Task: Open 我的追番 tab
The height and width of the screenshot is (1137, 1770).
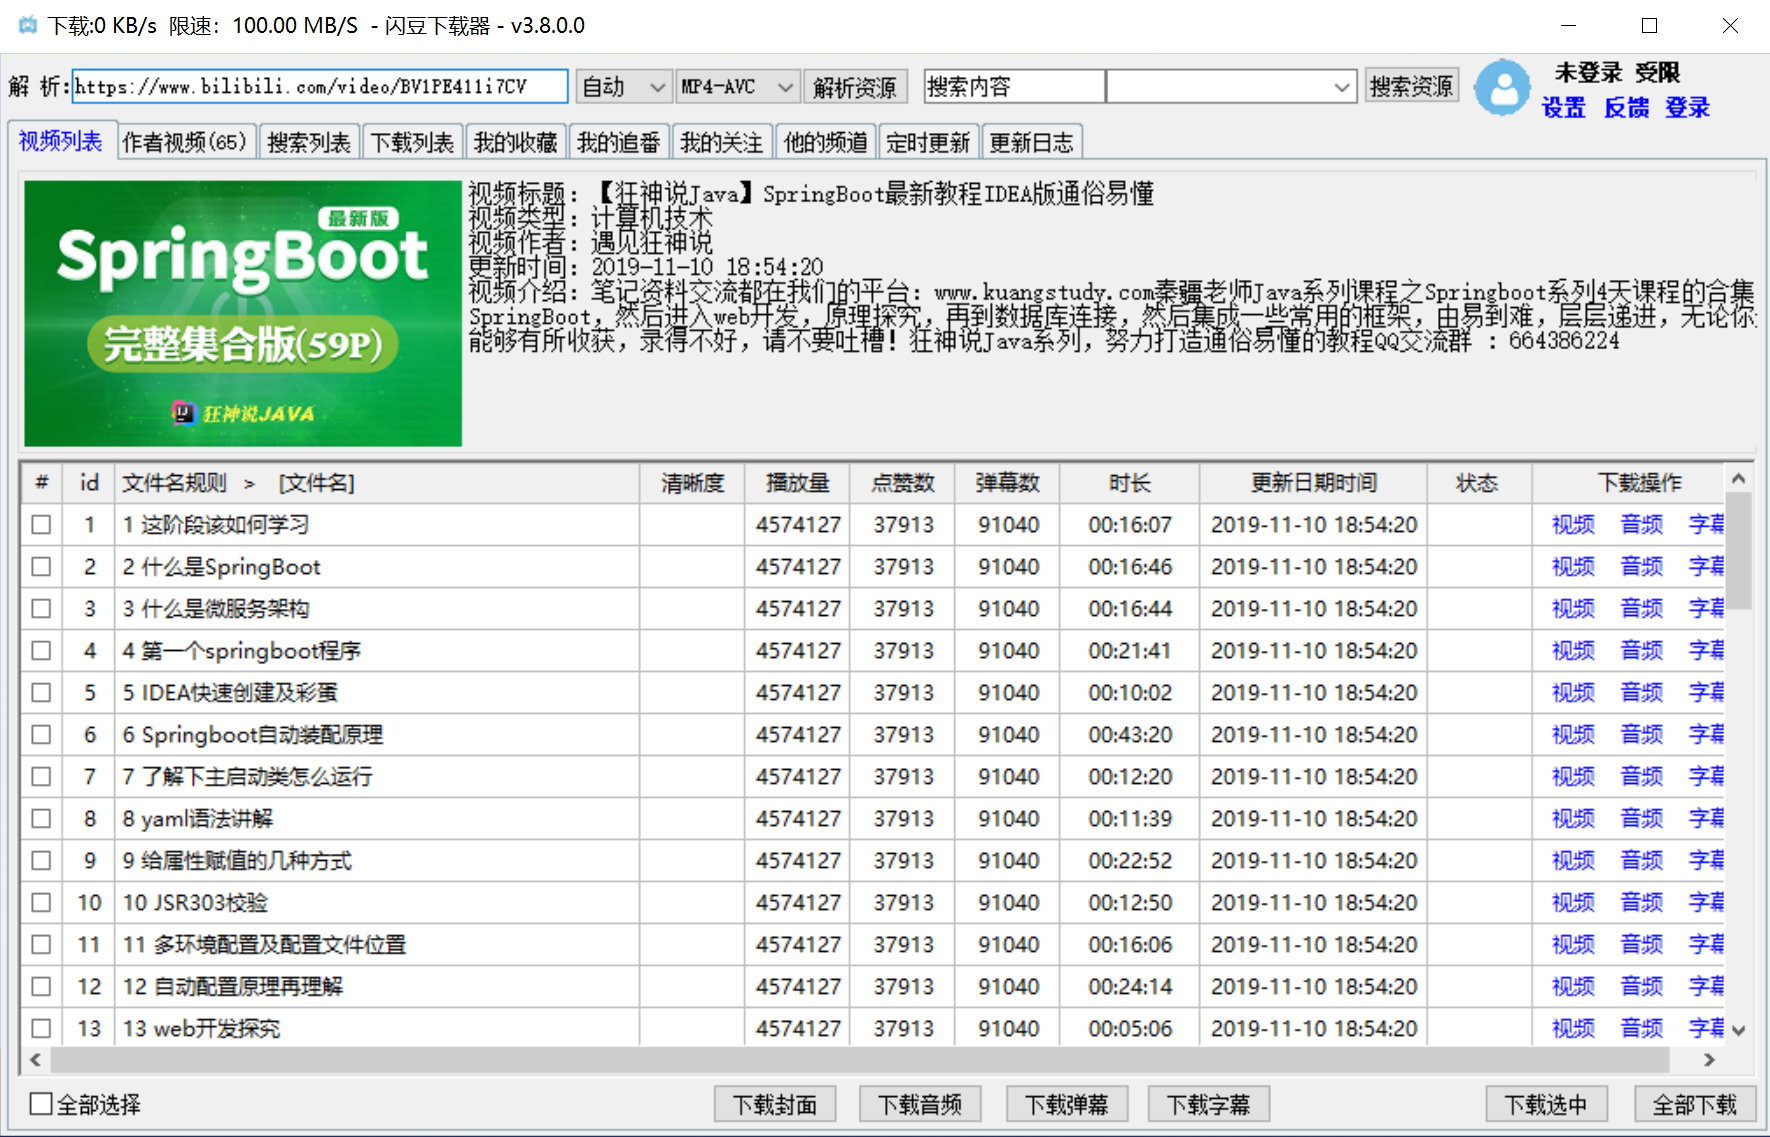Action: coord(618,142)
